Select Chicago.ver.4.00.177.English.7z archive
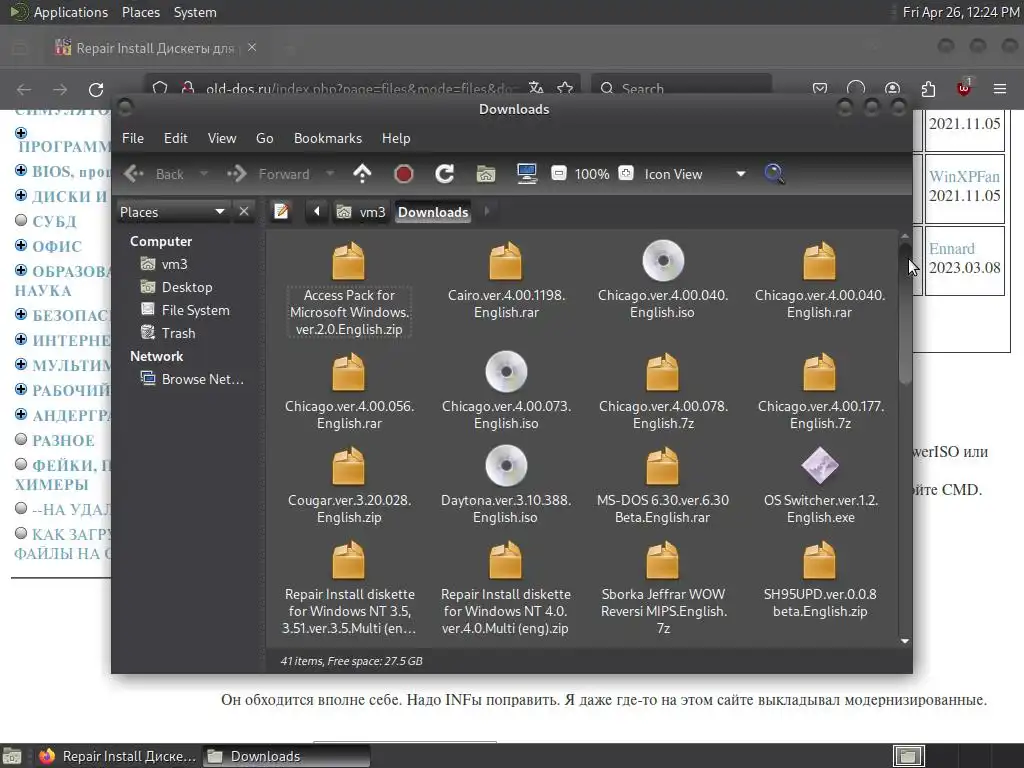Screen dimensions: 1024x768 (x=820, y=391)
